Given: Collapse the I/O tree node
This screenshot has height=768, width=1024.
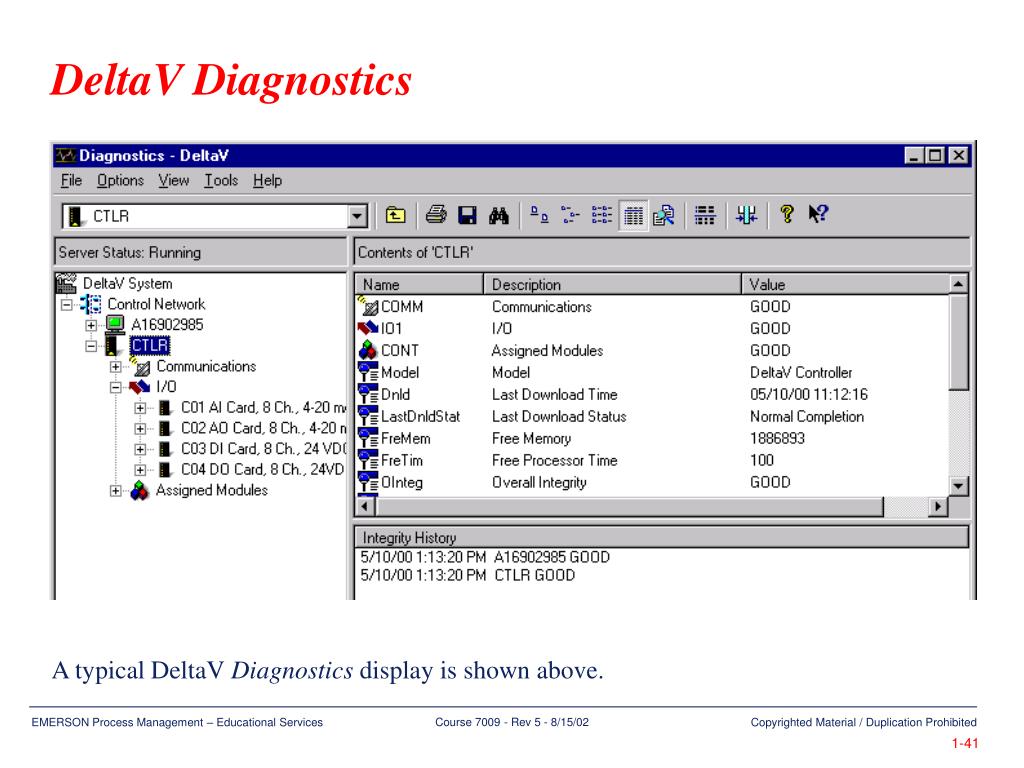Looking at the screenshot, I should 116,387.
